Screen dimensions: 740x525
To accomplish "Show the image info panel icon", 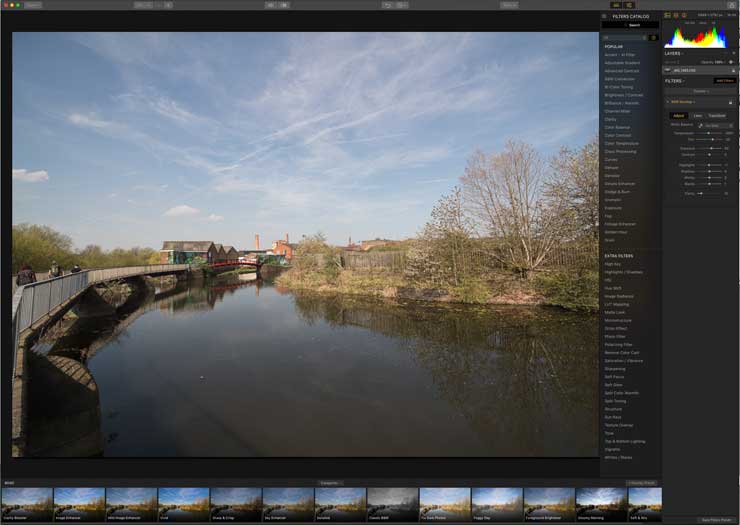I will coord(684,16).
